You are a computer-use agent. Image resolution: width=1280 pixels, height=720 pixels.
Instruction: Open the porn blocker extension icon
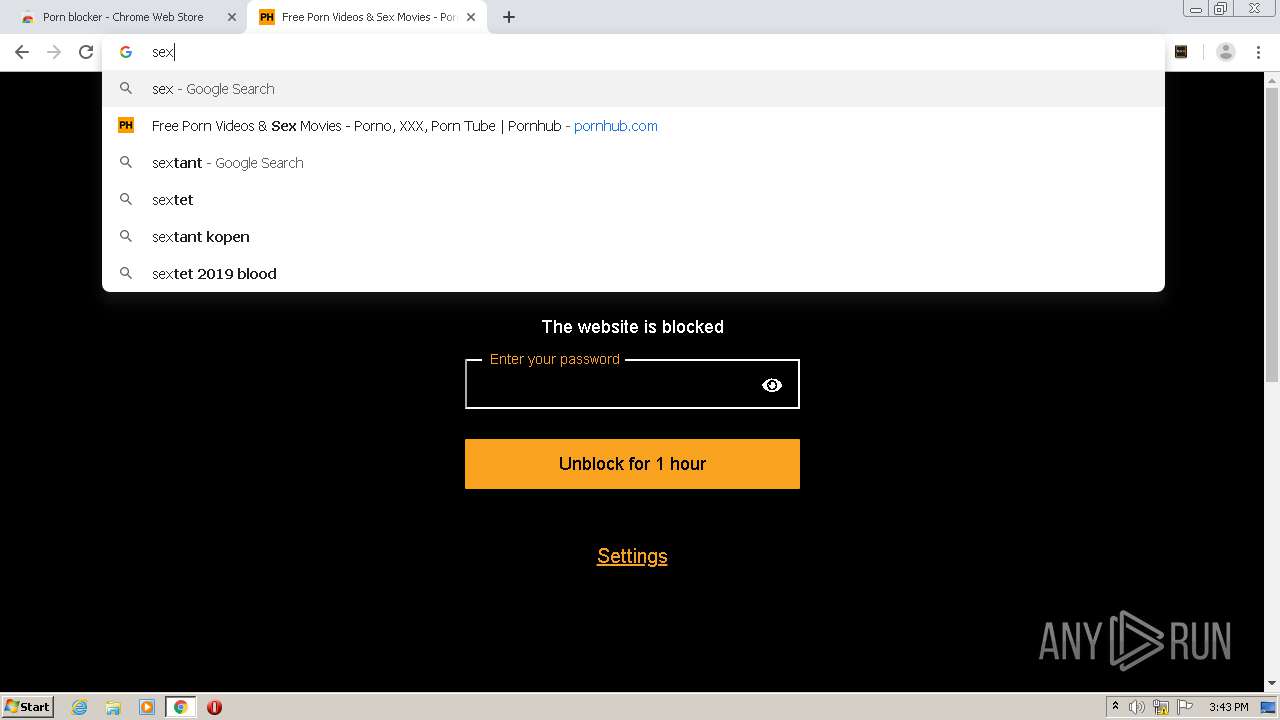point(1181,52)
